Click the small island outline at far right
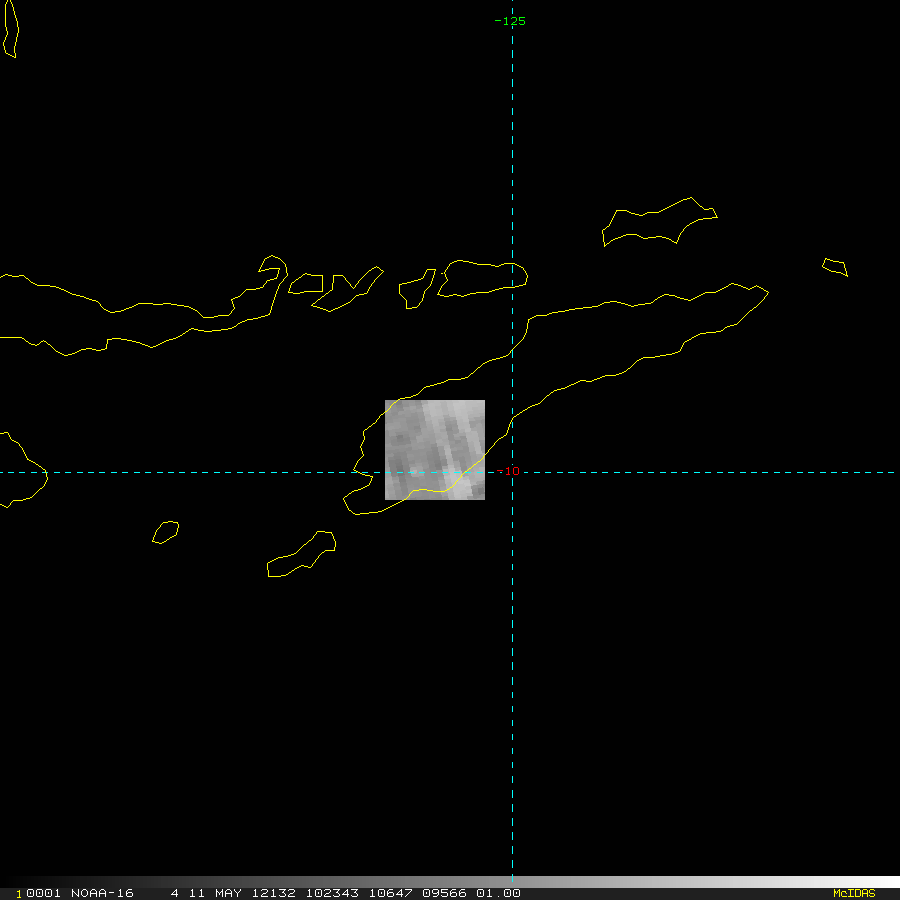 click(835, 267)
